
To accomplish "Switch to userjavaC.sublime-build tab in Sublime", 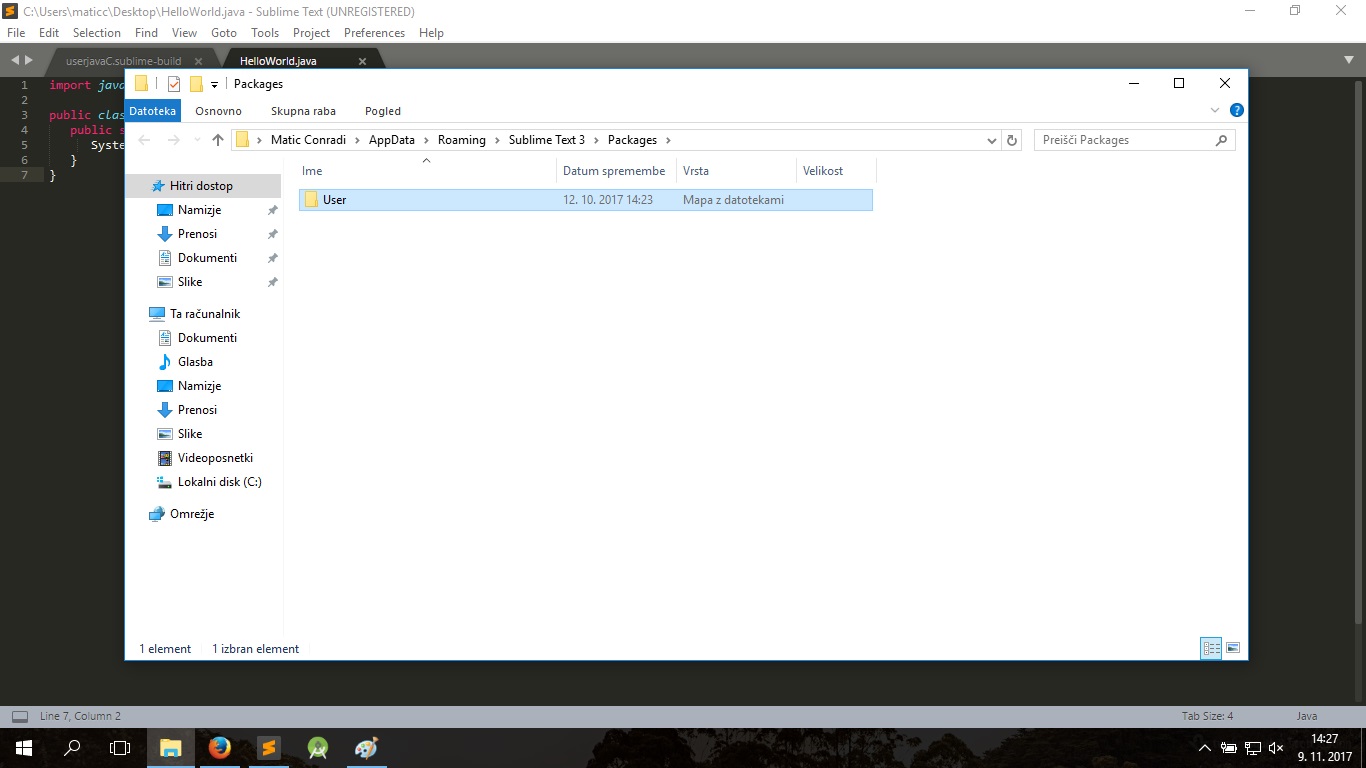I will (x=123, y=61).
